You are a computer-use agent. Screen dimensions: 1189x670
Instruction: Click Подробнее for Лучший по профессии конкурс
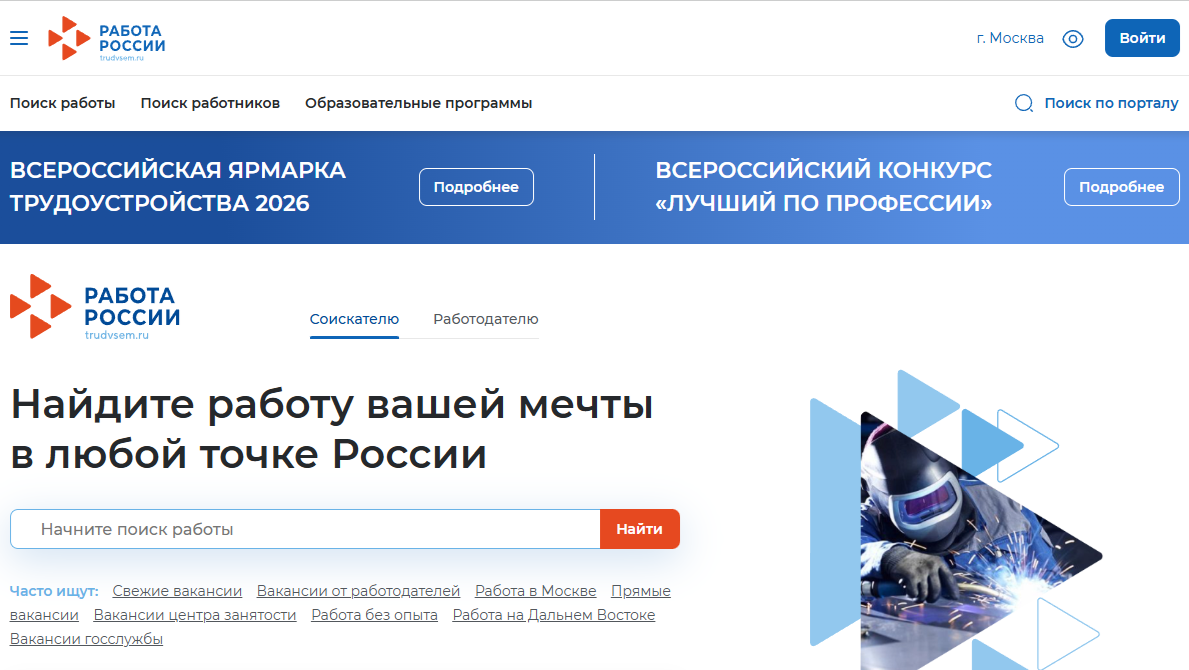click(1122, 187)
